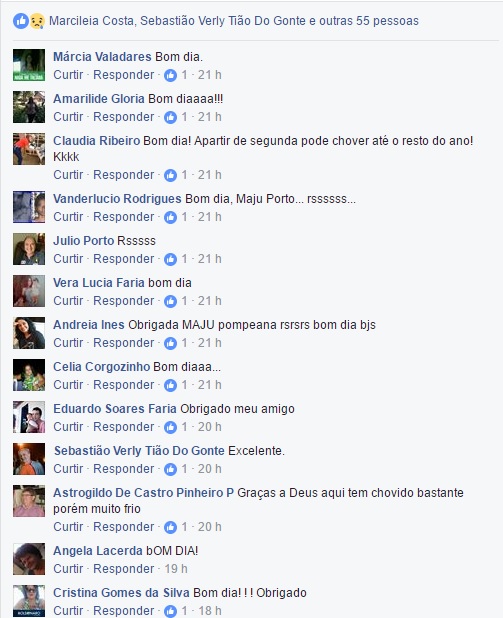Open Amarilide Gloria profile picture
The height and width of the screenshot is (618, 503).
29,107
